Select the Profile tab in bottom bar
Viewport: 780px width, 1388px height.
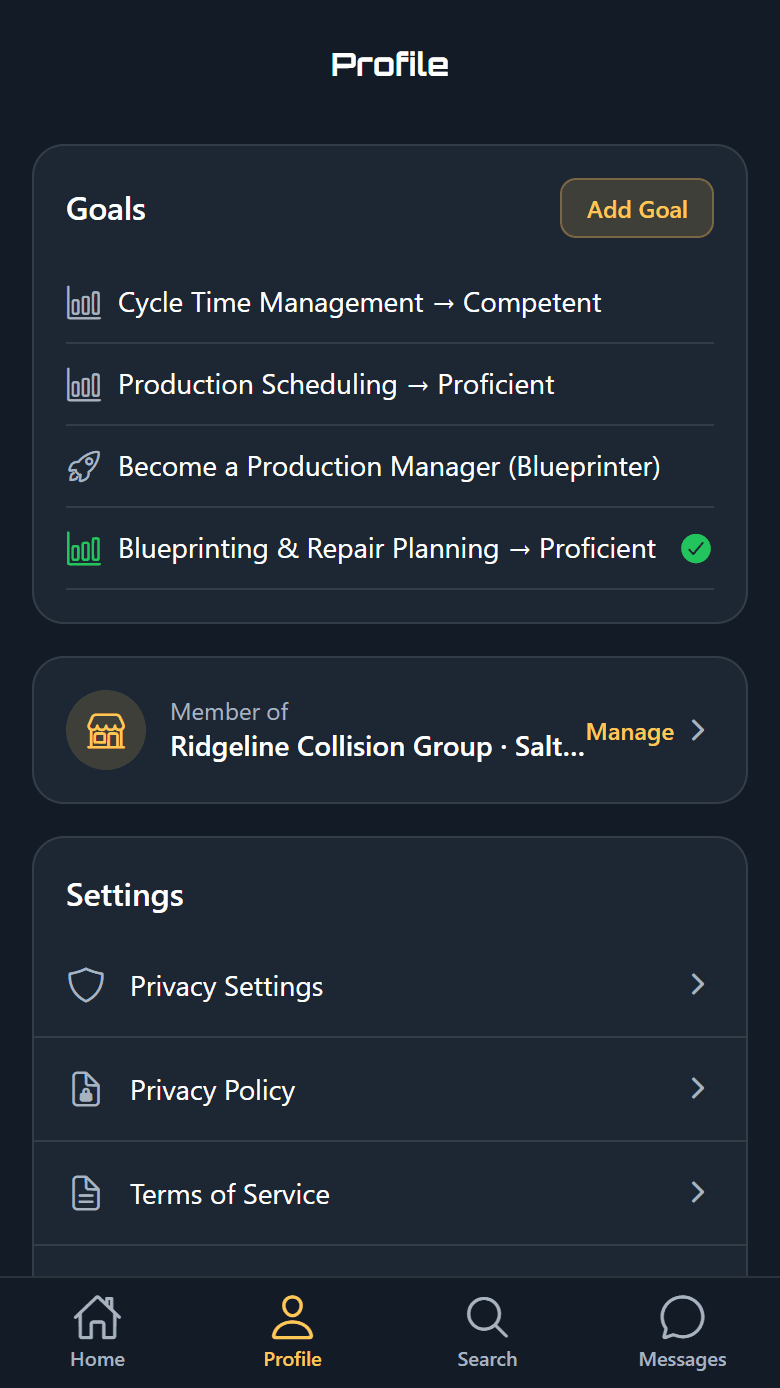292,1332
